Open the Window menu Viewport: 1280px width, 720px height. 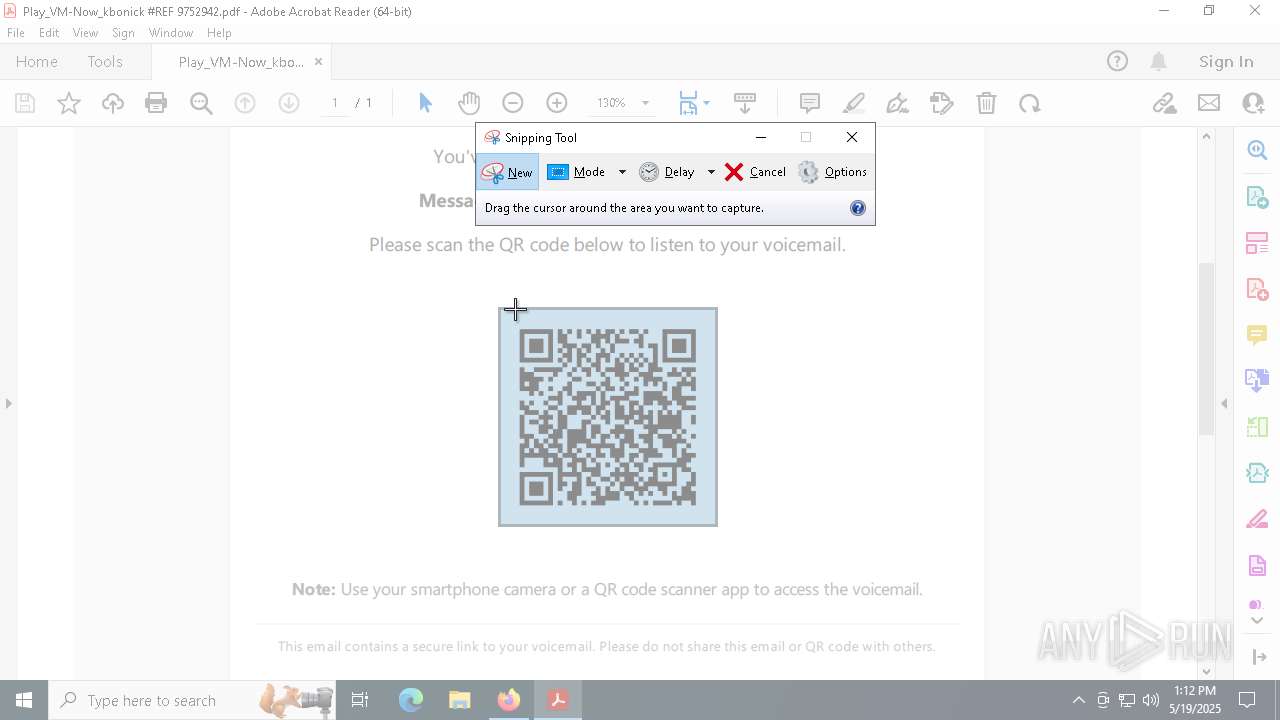(171, 33)
